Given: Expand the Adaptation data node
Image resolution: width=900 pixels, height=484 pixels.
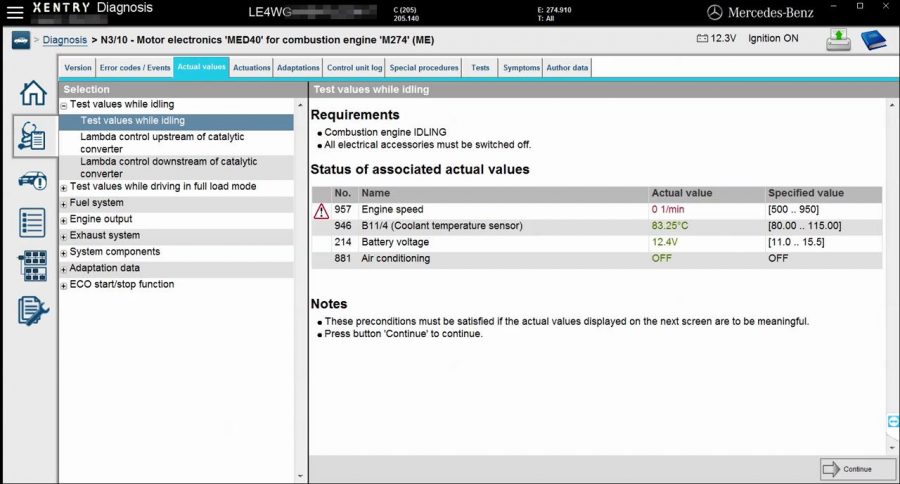Looking at the screenshot, I should (x=64, y=269).
